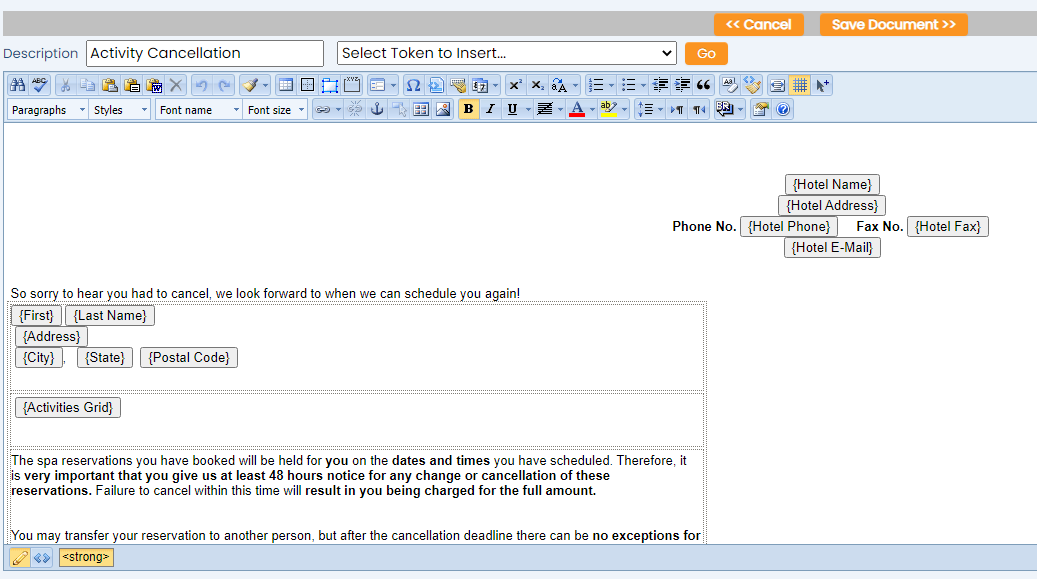Screen dimensions: 1037x579
Task: Select the {Hotel Phone} token
Action: point(788,226)
